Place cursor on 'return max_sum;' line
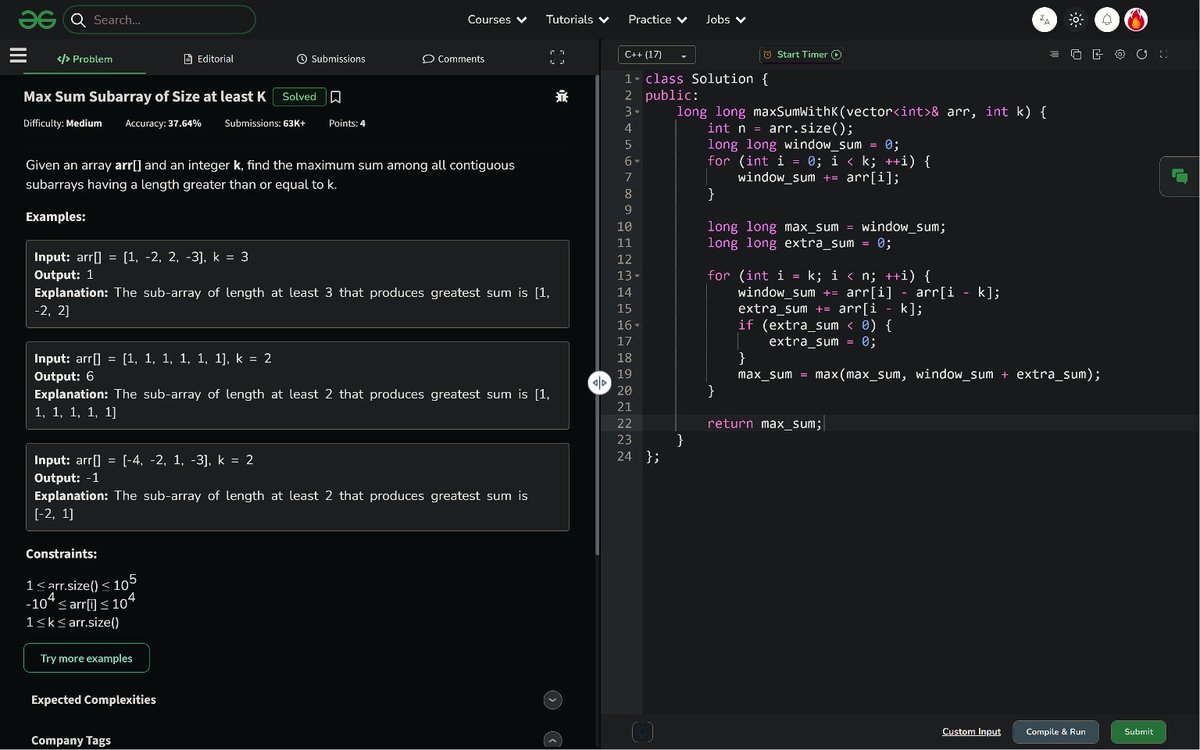The image size is (1200, 750). 764,424
